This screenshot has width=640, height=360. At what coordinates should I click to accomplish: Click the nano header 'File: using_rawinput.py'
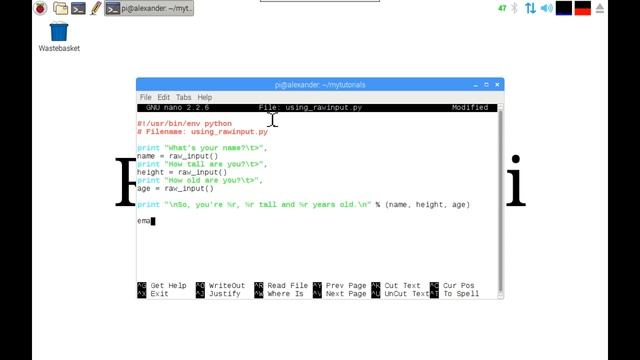[x=310, y=107]
